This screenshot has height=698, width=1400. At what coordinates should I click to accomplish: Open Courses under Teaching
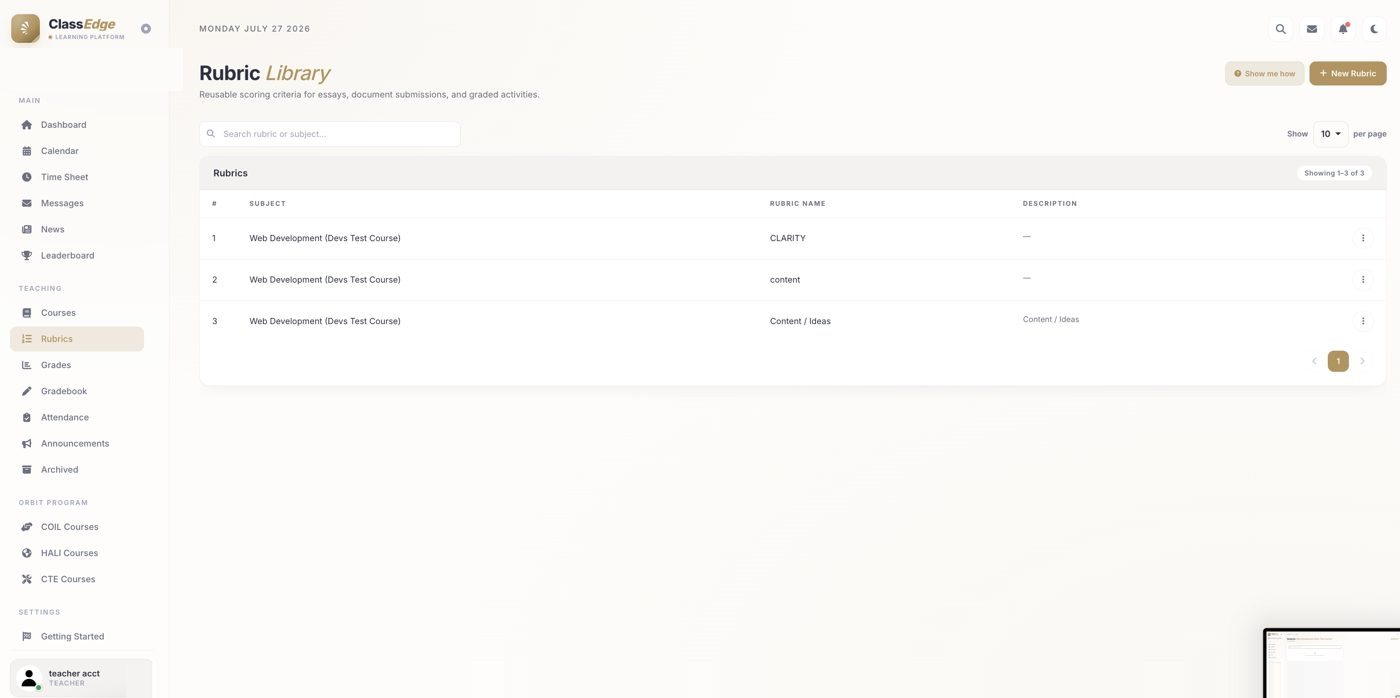tap(77, 313)
